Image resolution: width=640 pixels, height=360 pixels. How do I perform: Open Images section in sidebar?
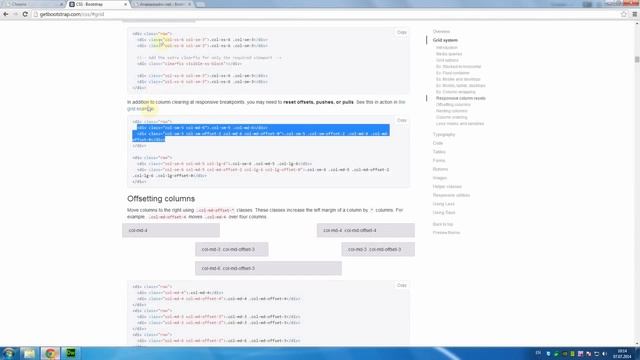pyautogui.click(x=440, y=178)
